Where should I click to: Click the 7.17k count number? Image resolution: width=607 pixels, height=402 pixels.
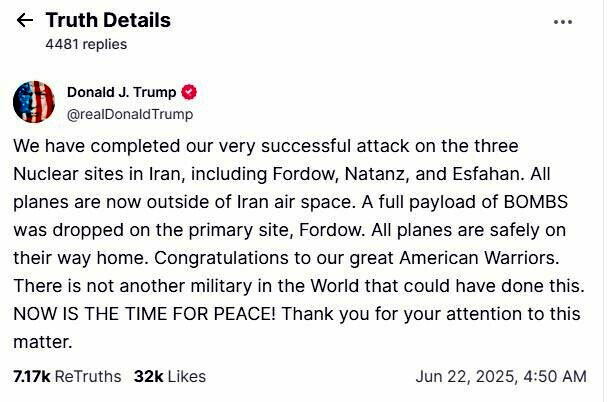pos(31,377)
